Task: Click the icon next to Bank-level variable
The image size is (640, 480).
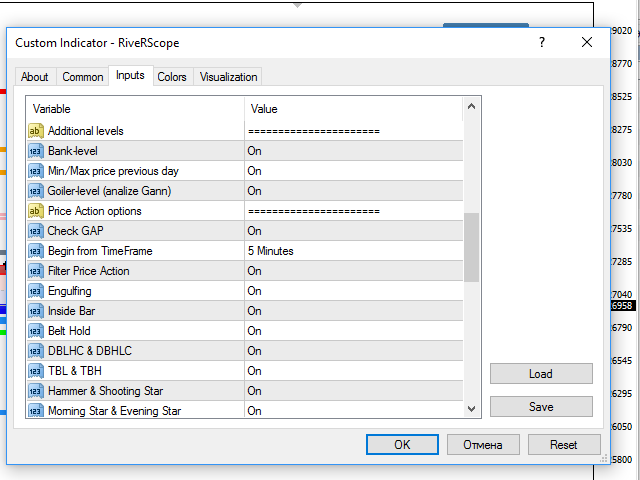Action: coord(35,151)
